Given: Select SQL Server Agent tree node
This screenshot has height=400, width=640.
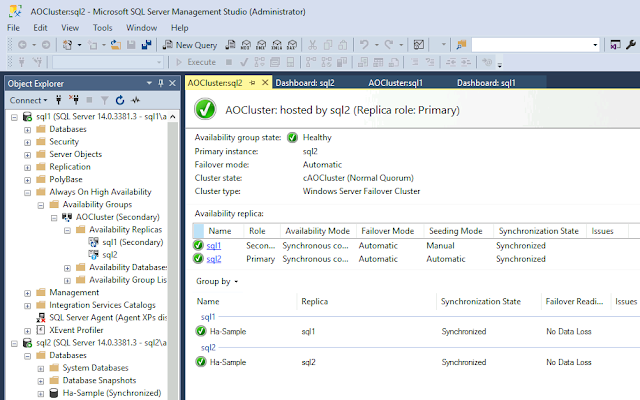Looking at the screenshot, I should tap(108, 318).
